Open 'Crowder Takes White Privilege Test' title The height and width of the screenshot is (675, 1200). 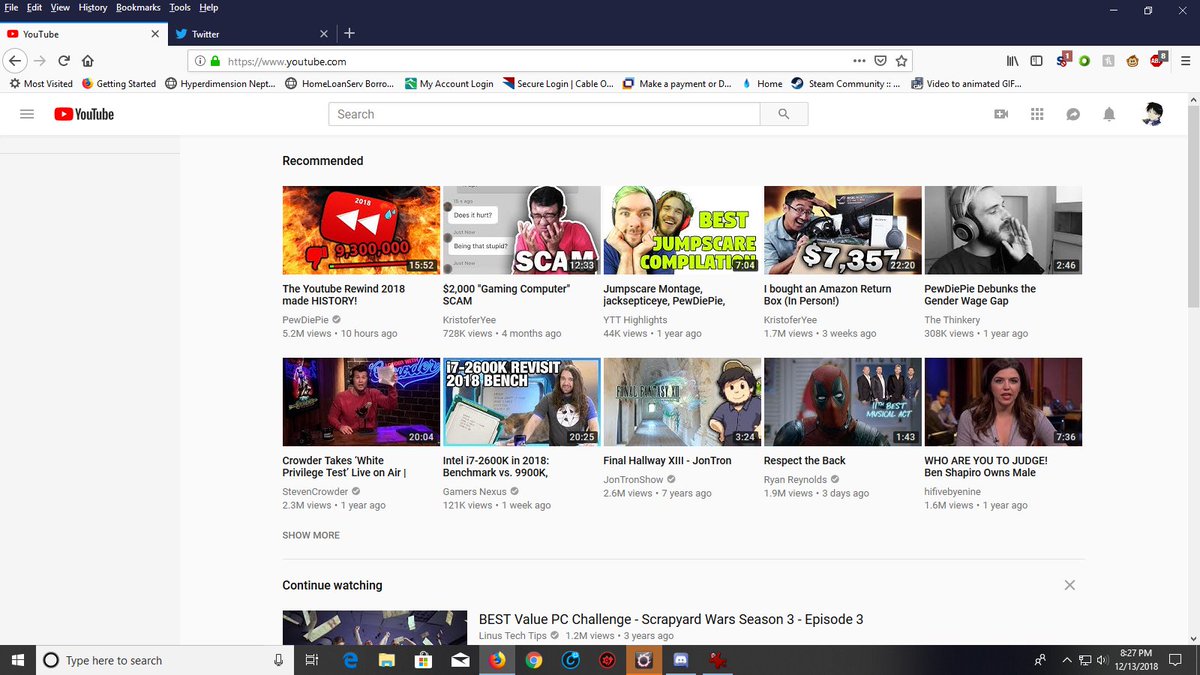[344, 467]
